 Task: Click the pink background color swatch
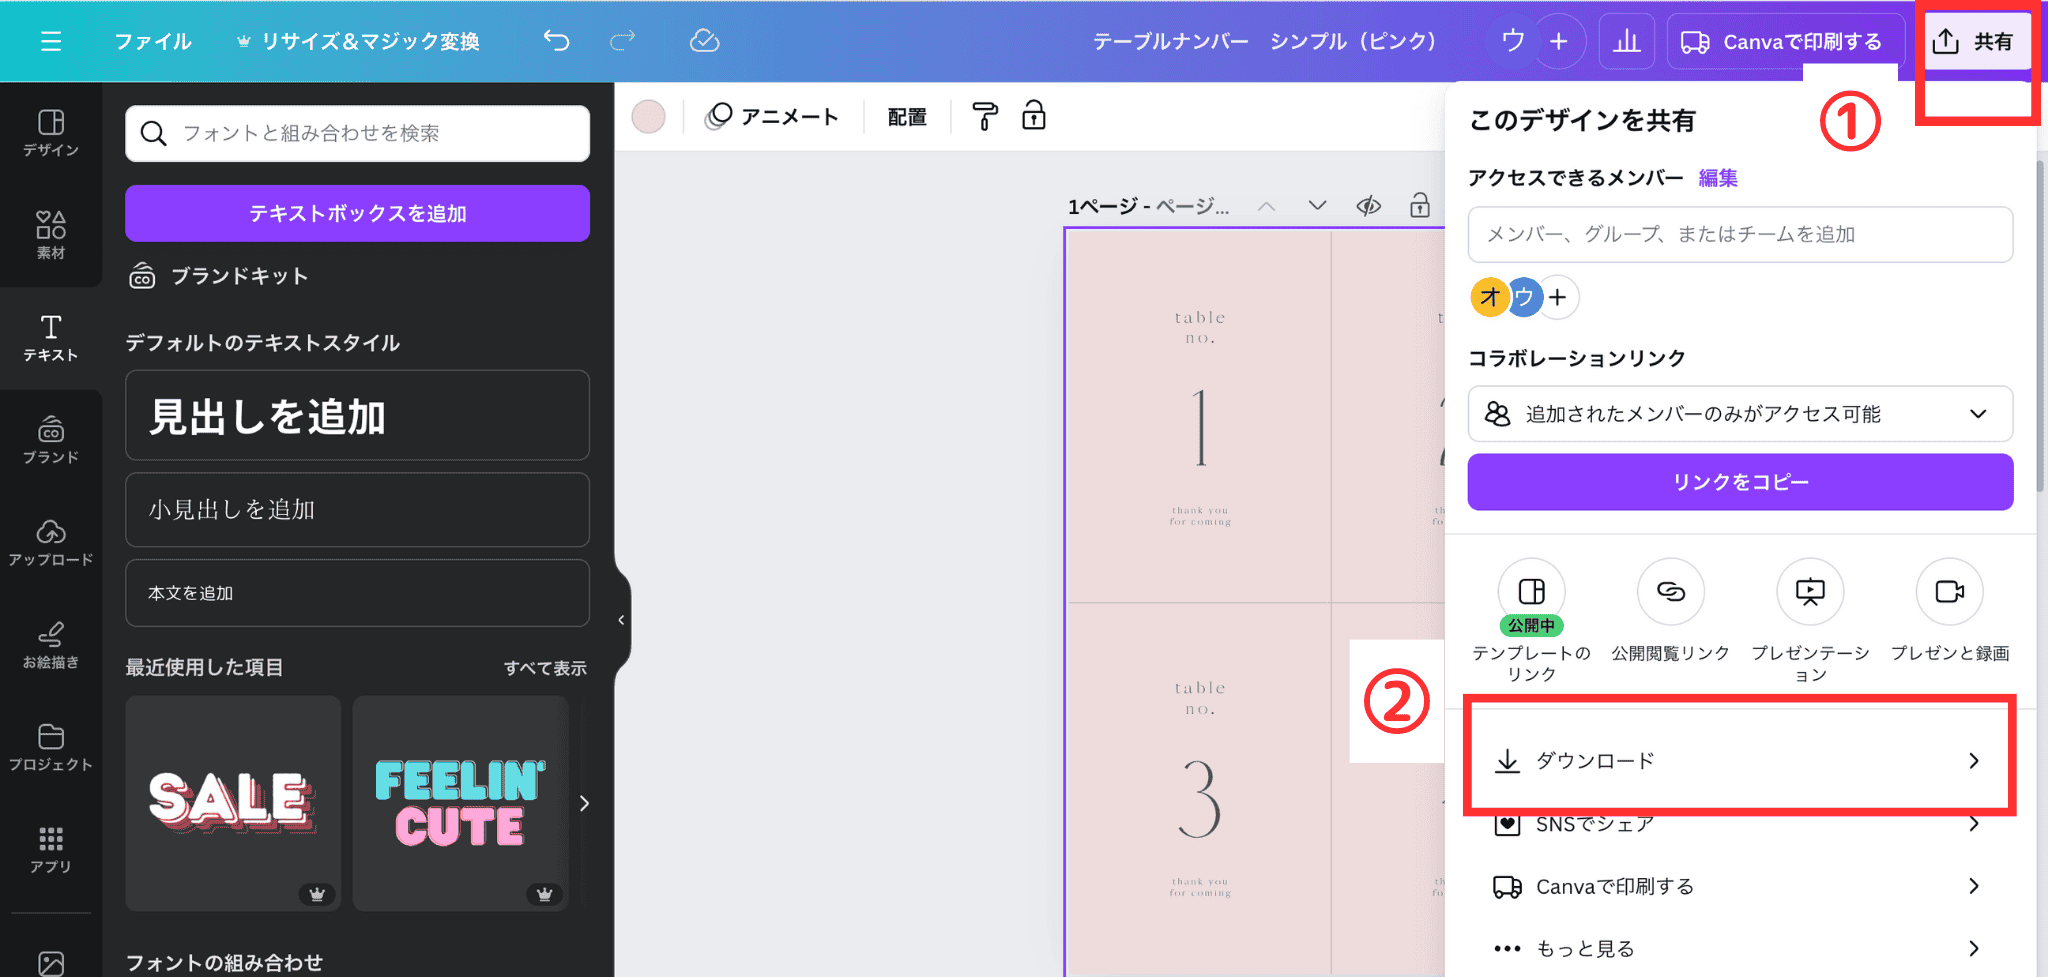[648, 117]
